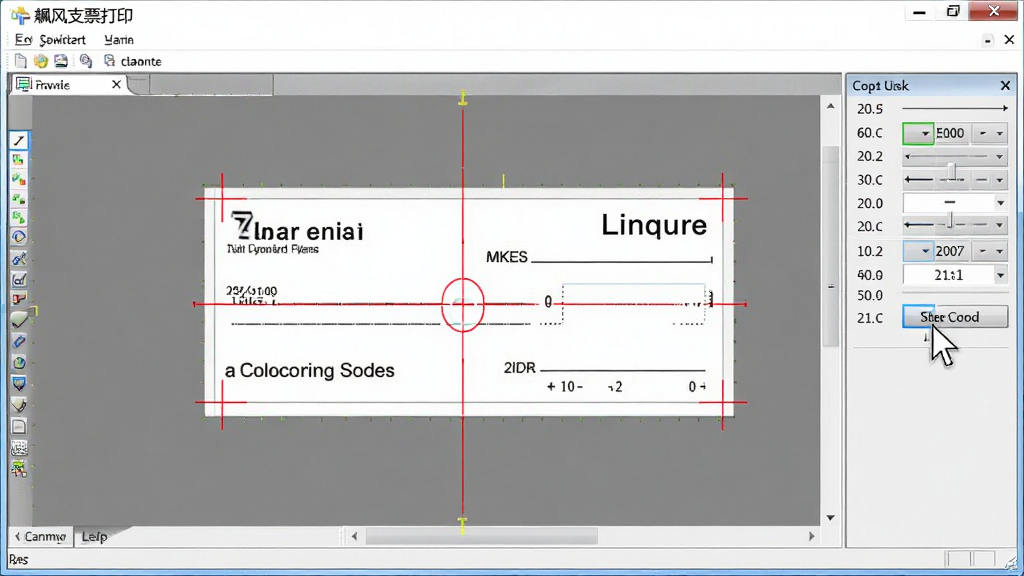Open the 20.0 row combo box arrow

tap(1000, 203)
